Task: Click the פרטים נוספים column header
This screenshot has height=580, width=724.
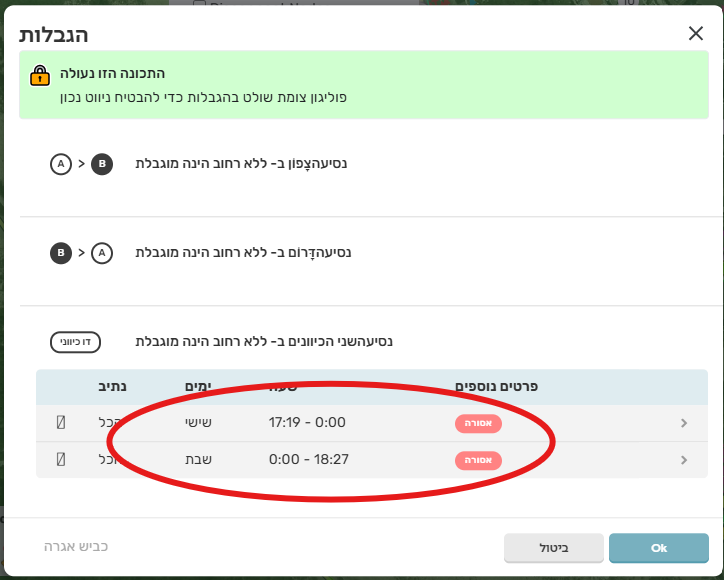Action: click(497, 386)
